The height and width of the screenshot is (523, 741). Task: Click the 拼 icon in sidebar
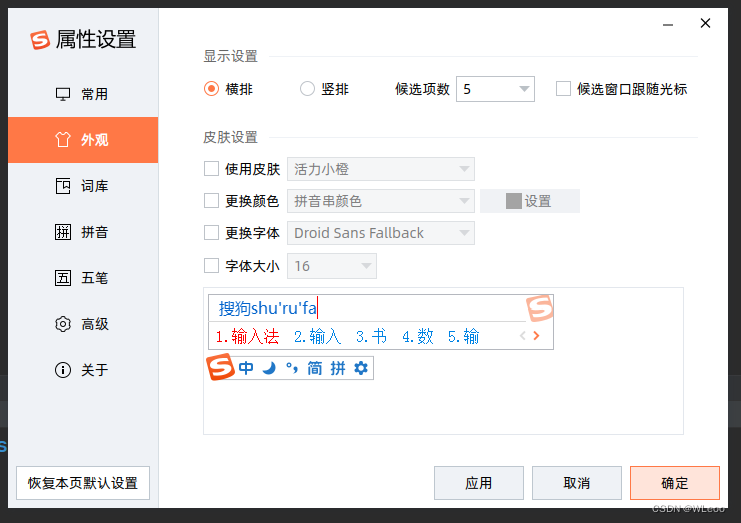point(63,231)
